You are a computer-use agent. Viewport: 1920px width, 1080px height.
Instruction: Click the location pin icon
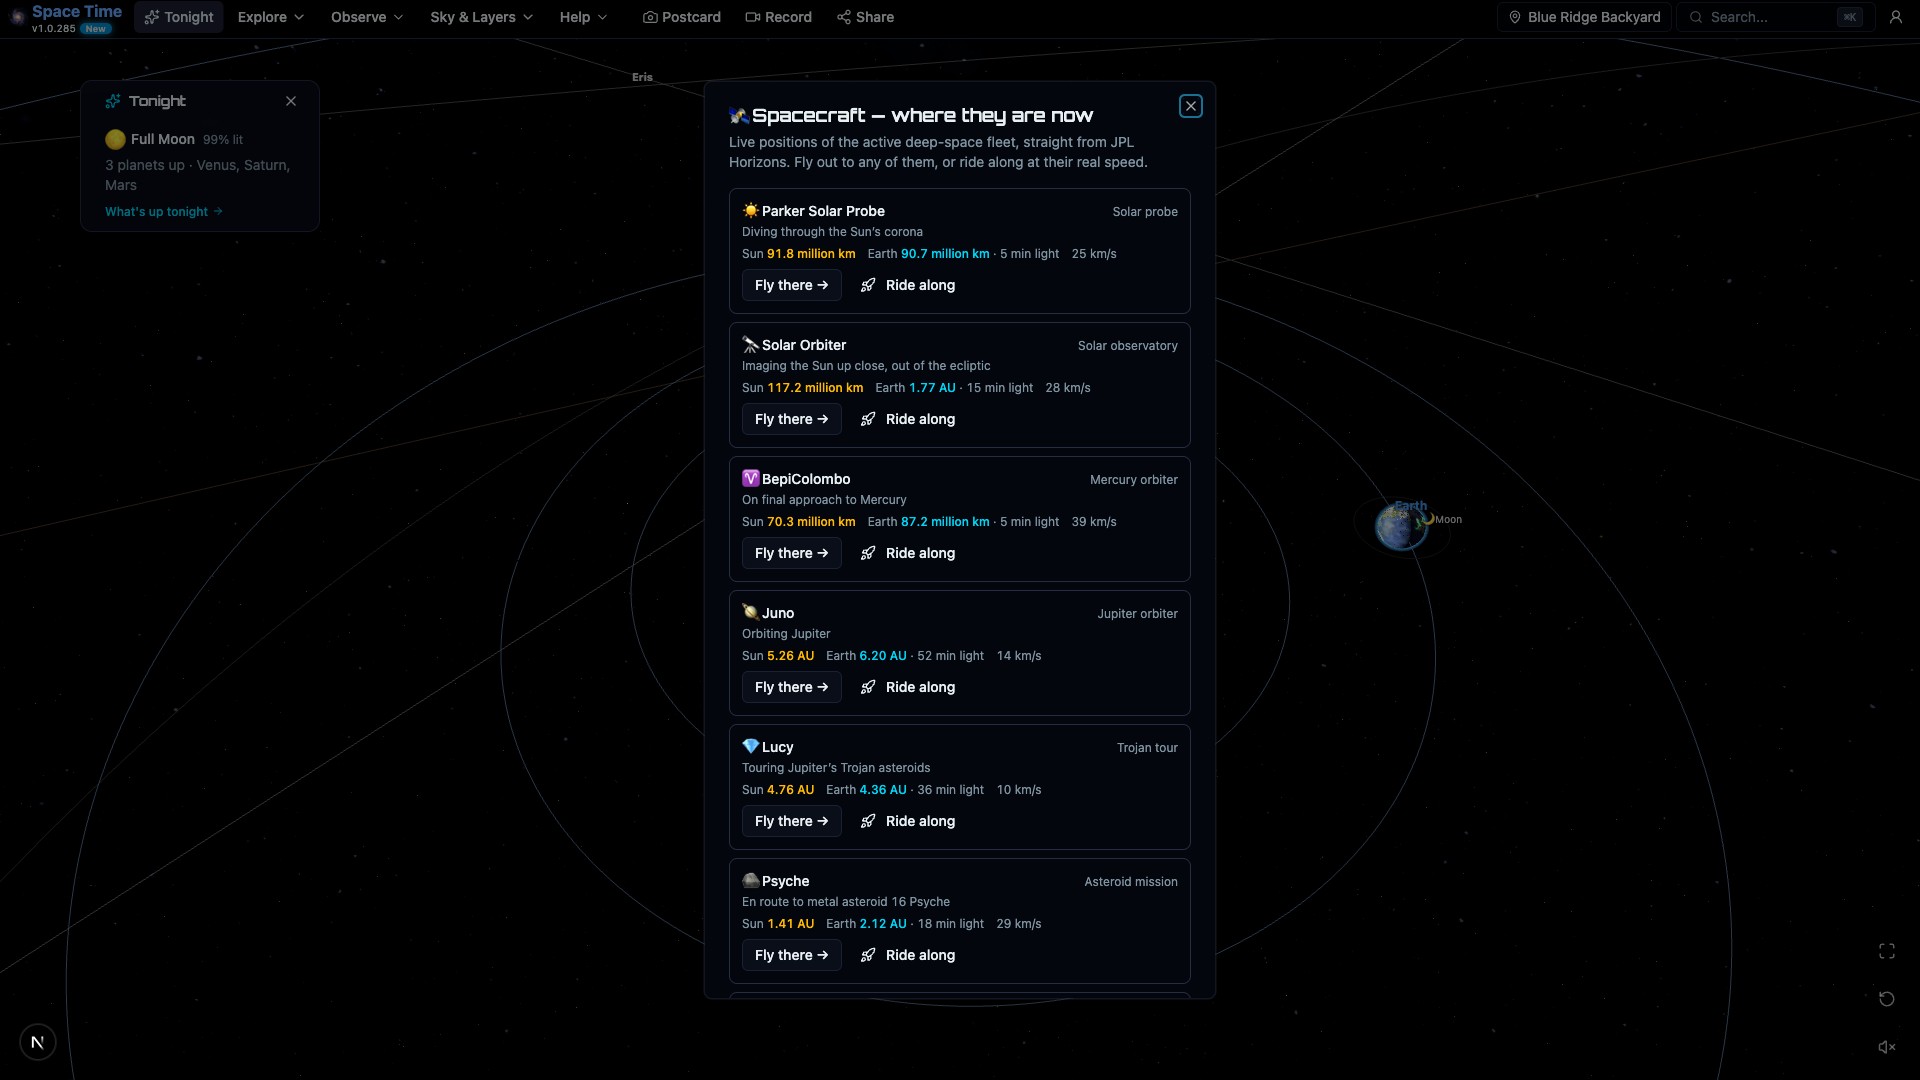coord(1514,17)
